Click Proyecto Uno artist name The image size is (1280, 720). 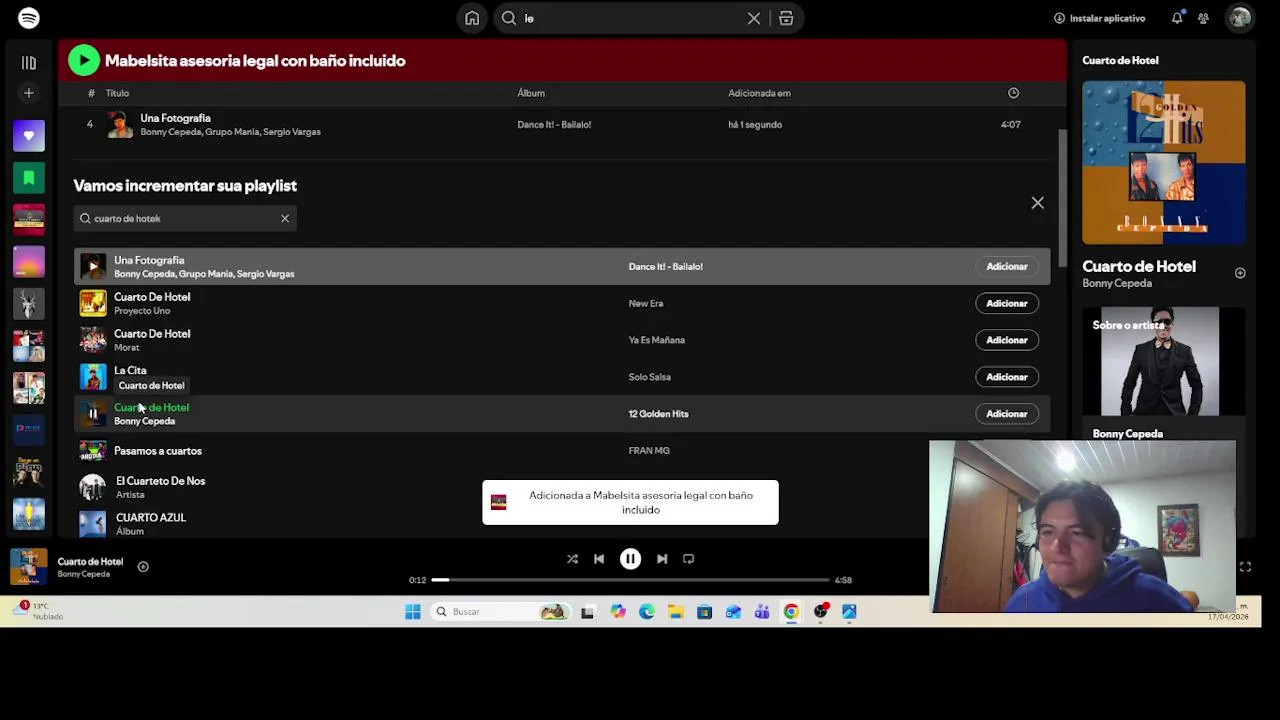tap(142, 311)
